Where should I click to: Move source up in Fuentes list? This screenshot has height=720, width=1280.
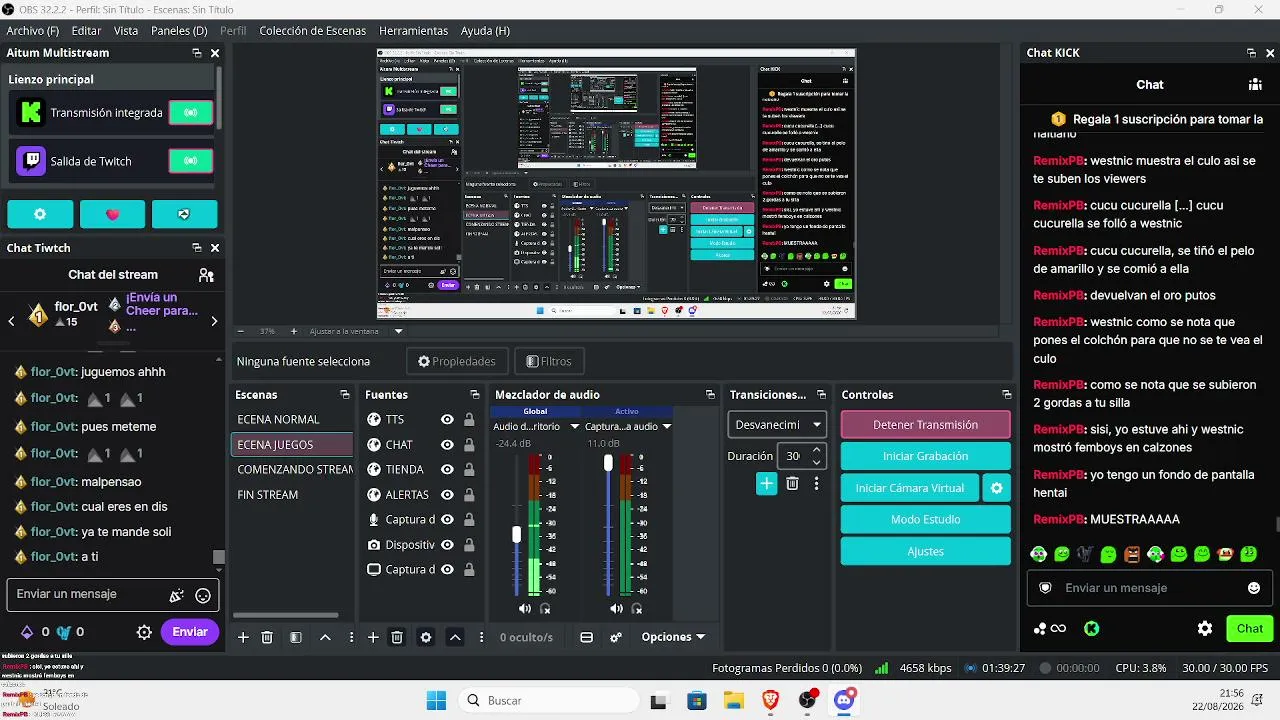pyautogui.click(x=455, y=637)
